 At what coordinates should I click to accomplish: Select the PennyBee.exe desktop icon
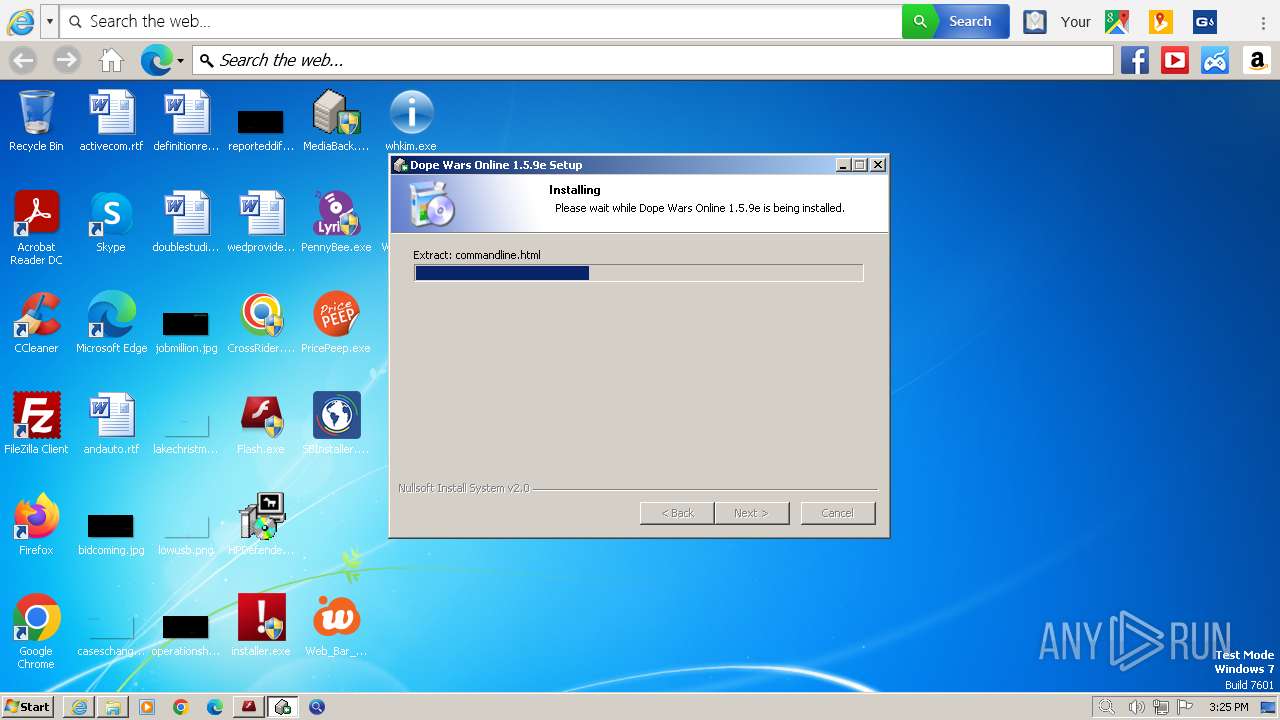coord(336,222)
